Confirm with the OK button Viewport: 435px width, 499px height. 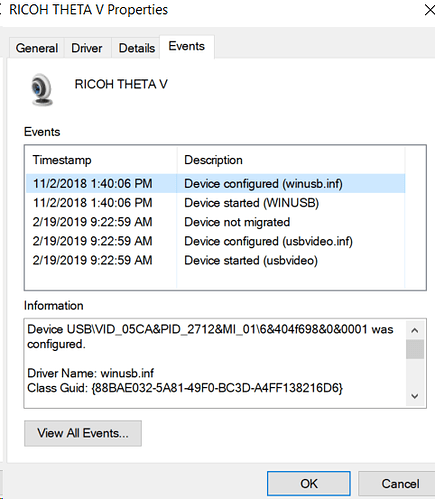click(309, 484)
